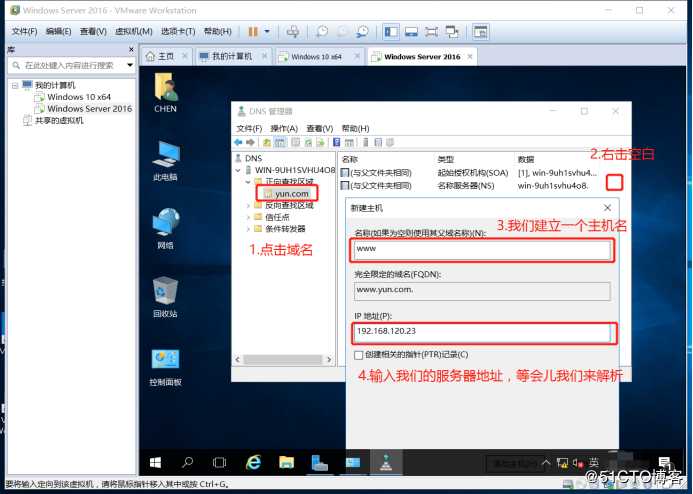Image resolution: width=693 pixels, height=494 pixels.
Task: Open Task View on the taskbar
Action: click(x=219, y=463)
